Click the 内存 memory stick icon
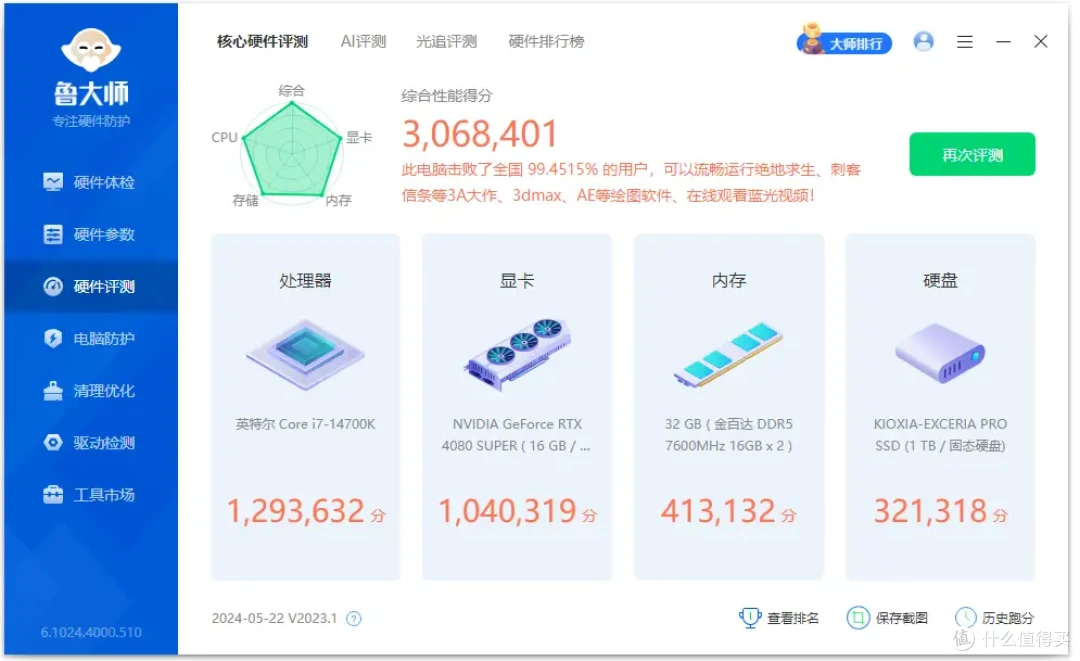 tap(729, 355)
